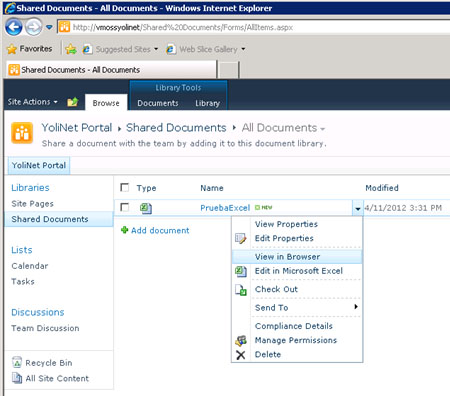Click the All Site Content page icon
The image size is (450, 396).
coord(17,378)
